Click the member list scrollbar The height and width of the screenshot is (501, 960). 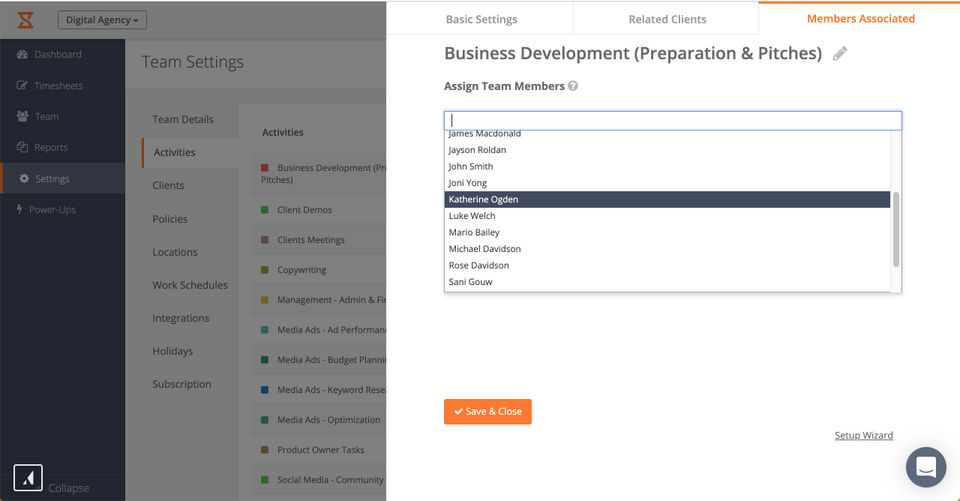896,229
